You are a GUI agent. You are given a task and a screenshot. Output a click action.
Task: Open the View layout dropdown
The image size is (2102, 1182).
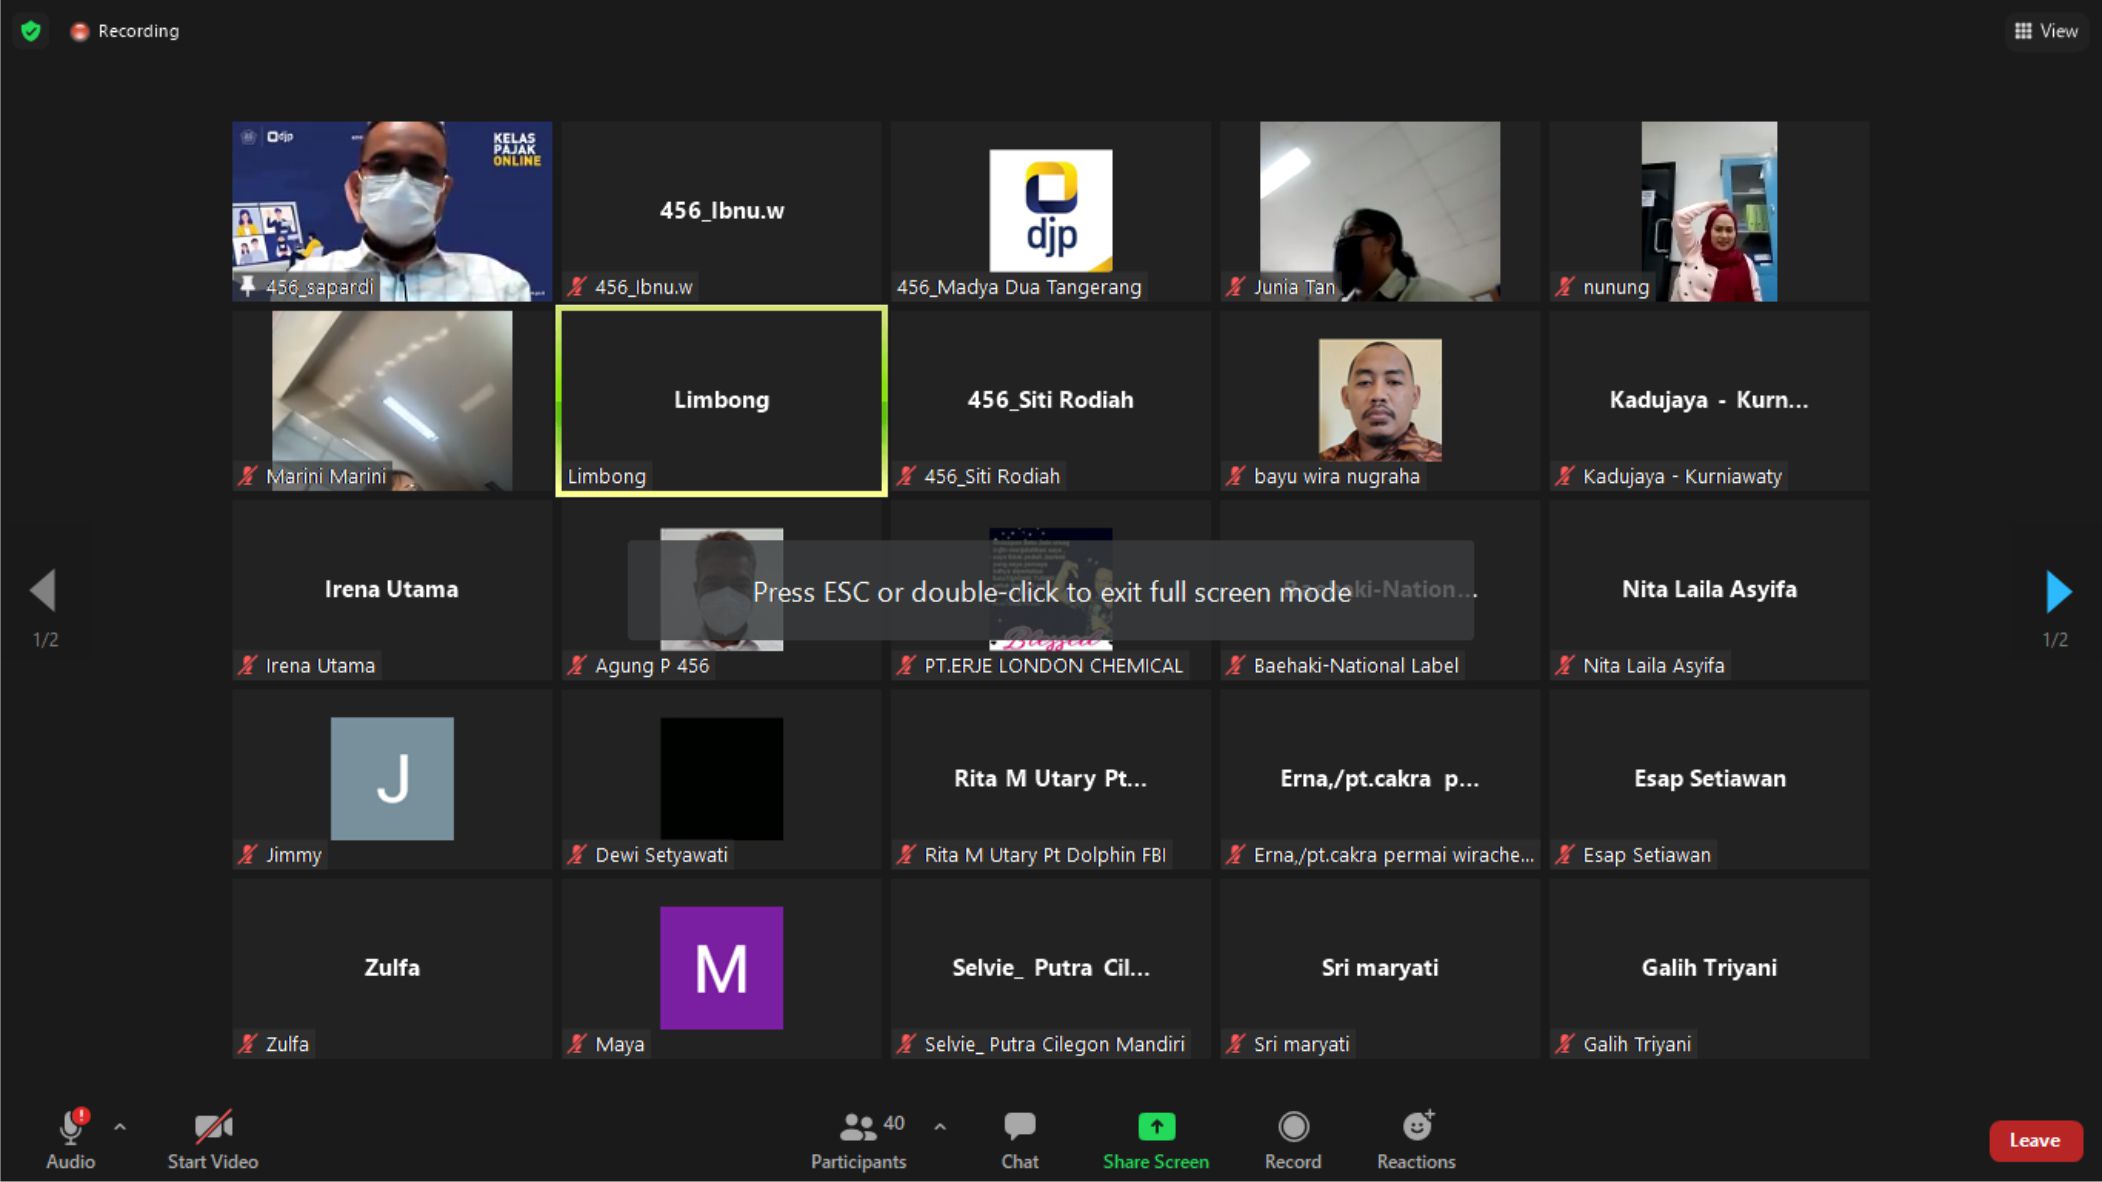pyautogui.click(x=2046, y=31)
